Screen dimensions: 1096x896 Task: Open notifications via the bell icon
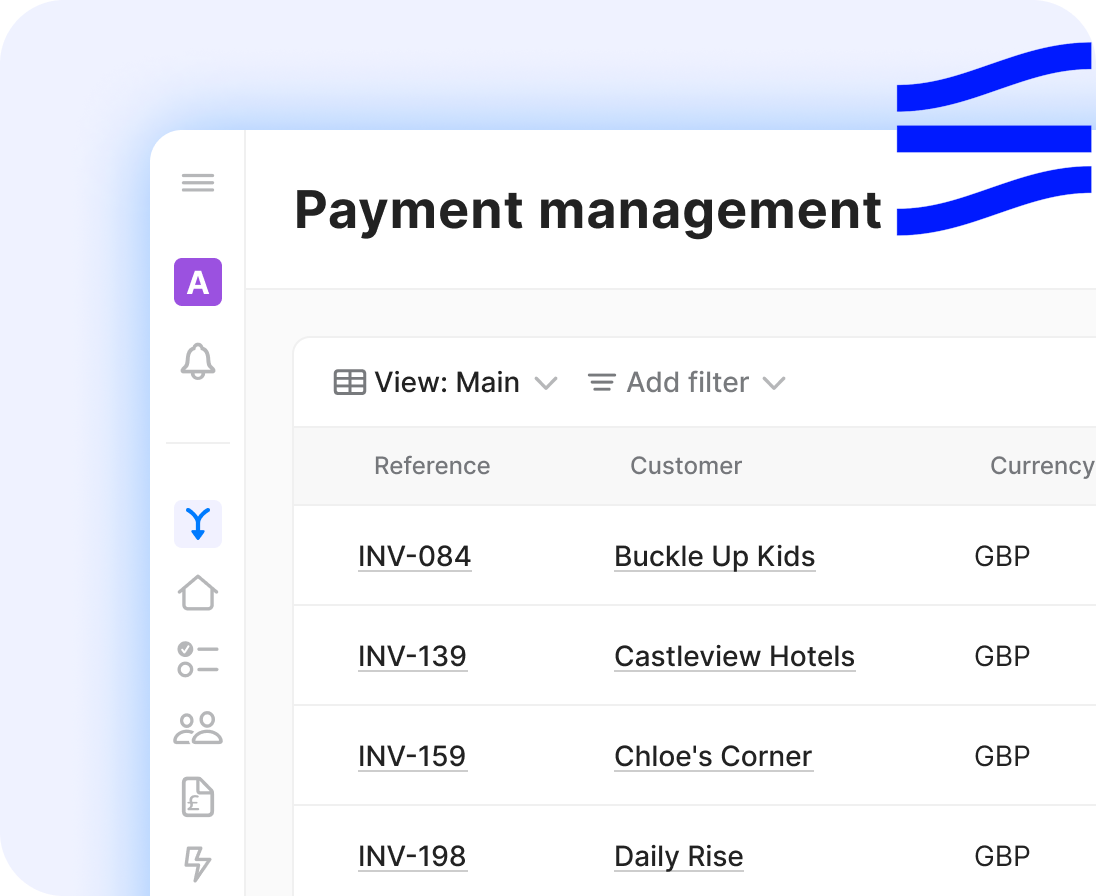pos(198,364)
